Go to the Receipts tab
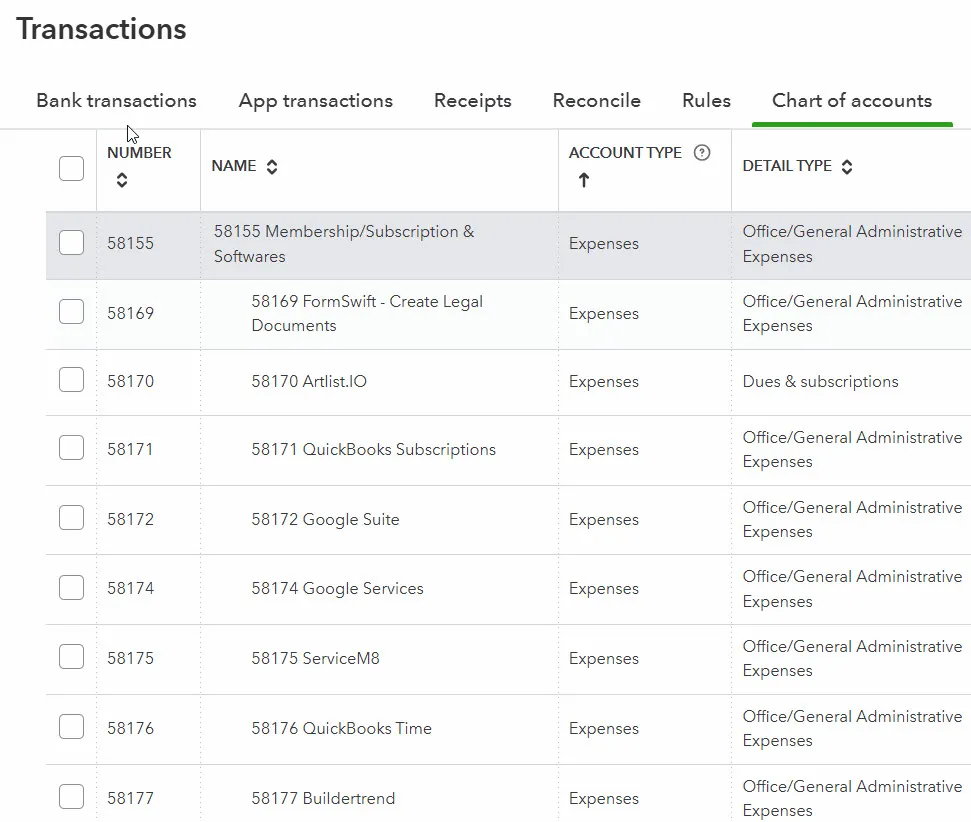 (472, 101)
